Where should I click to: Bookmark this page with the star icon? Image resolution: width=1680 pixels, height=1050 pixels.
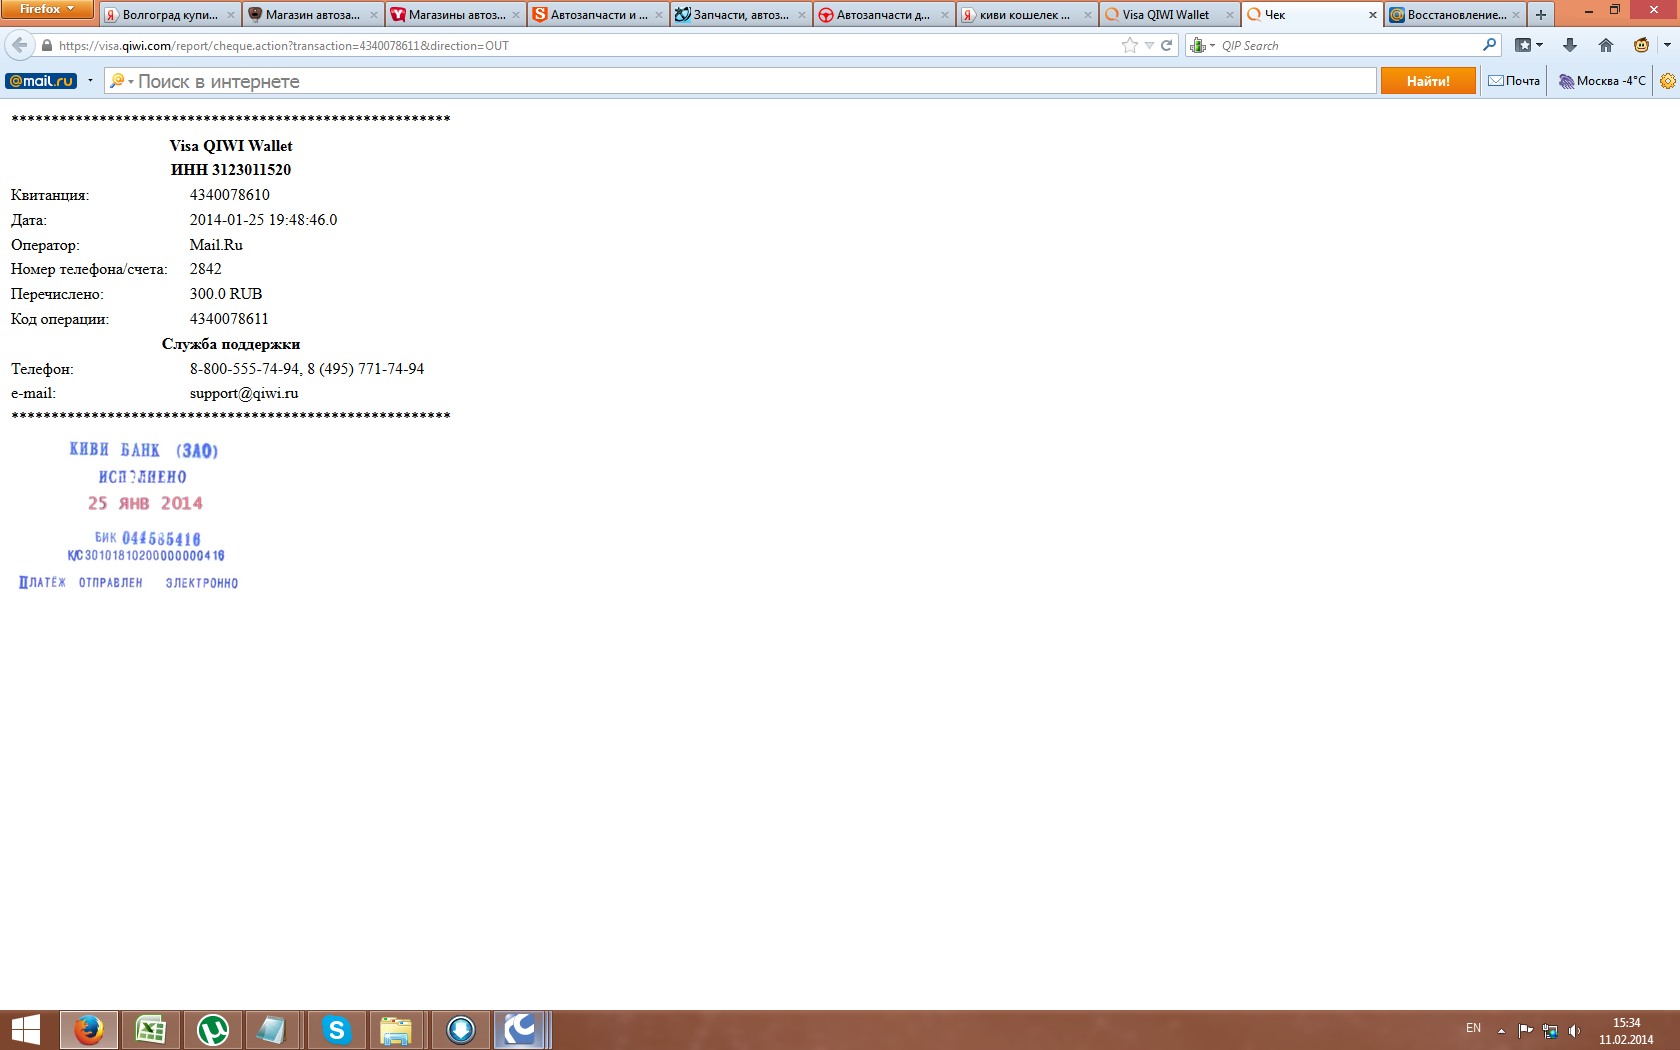point(1130,45)
